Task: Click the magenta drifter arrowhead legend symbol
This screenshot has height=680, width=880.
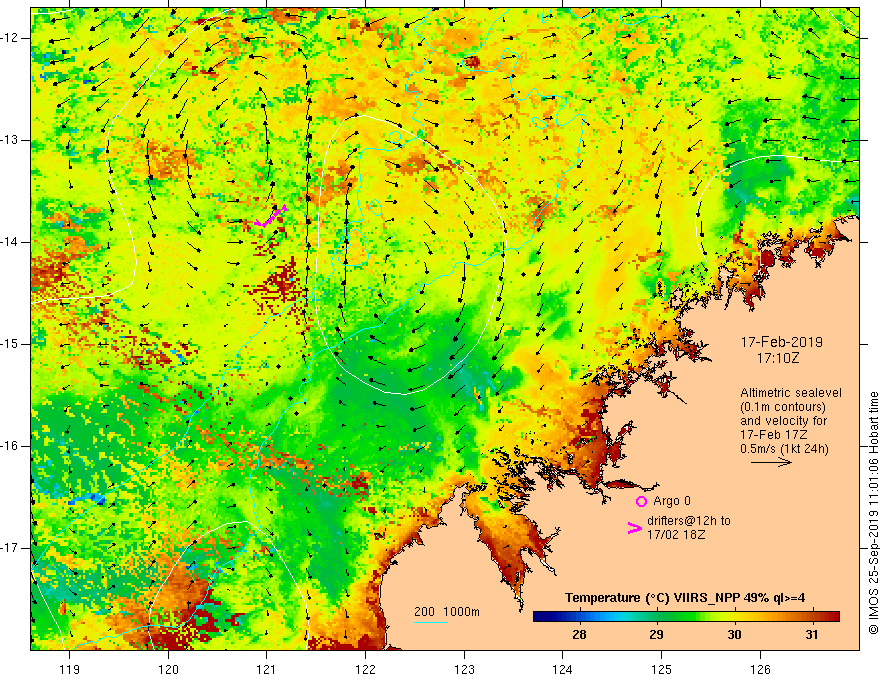Action: coord(635,527)
